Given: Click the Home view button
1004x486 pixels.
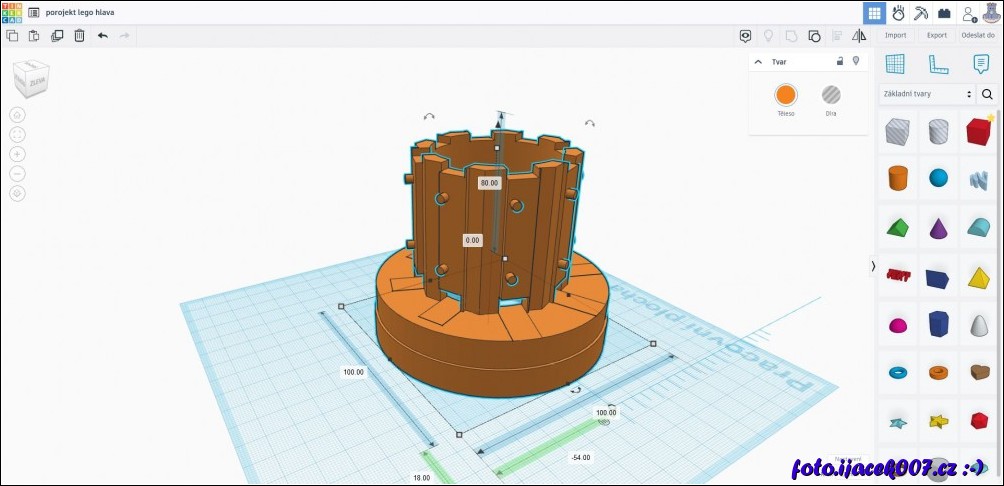Looking at the screenshot, I should click(17, 115).
